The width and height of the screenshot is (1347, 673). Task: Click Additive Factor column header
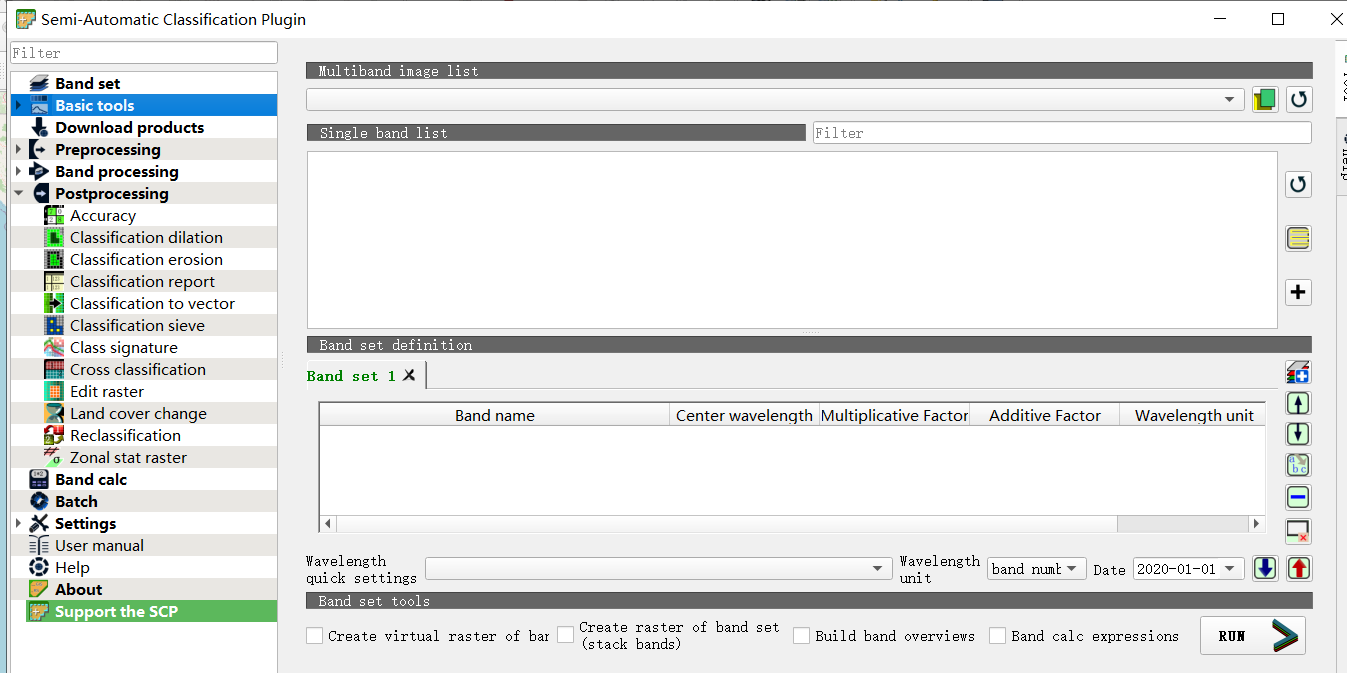click(x=1044, y=415)
